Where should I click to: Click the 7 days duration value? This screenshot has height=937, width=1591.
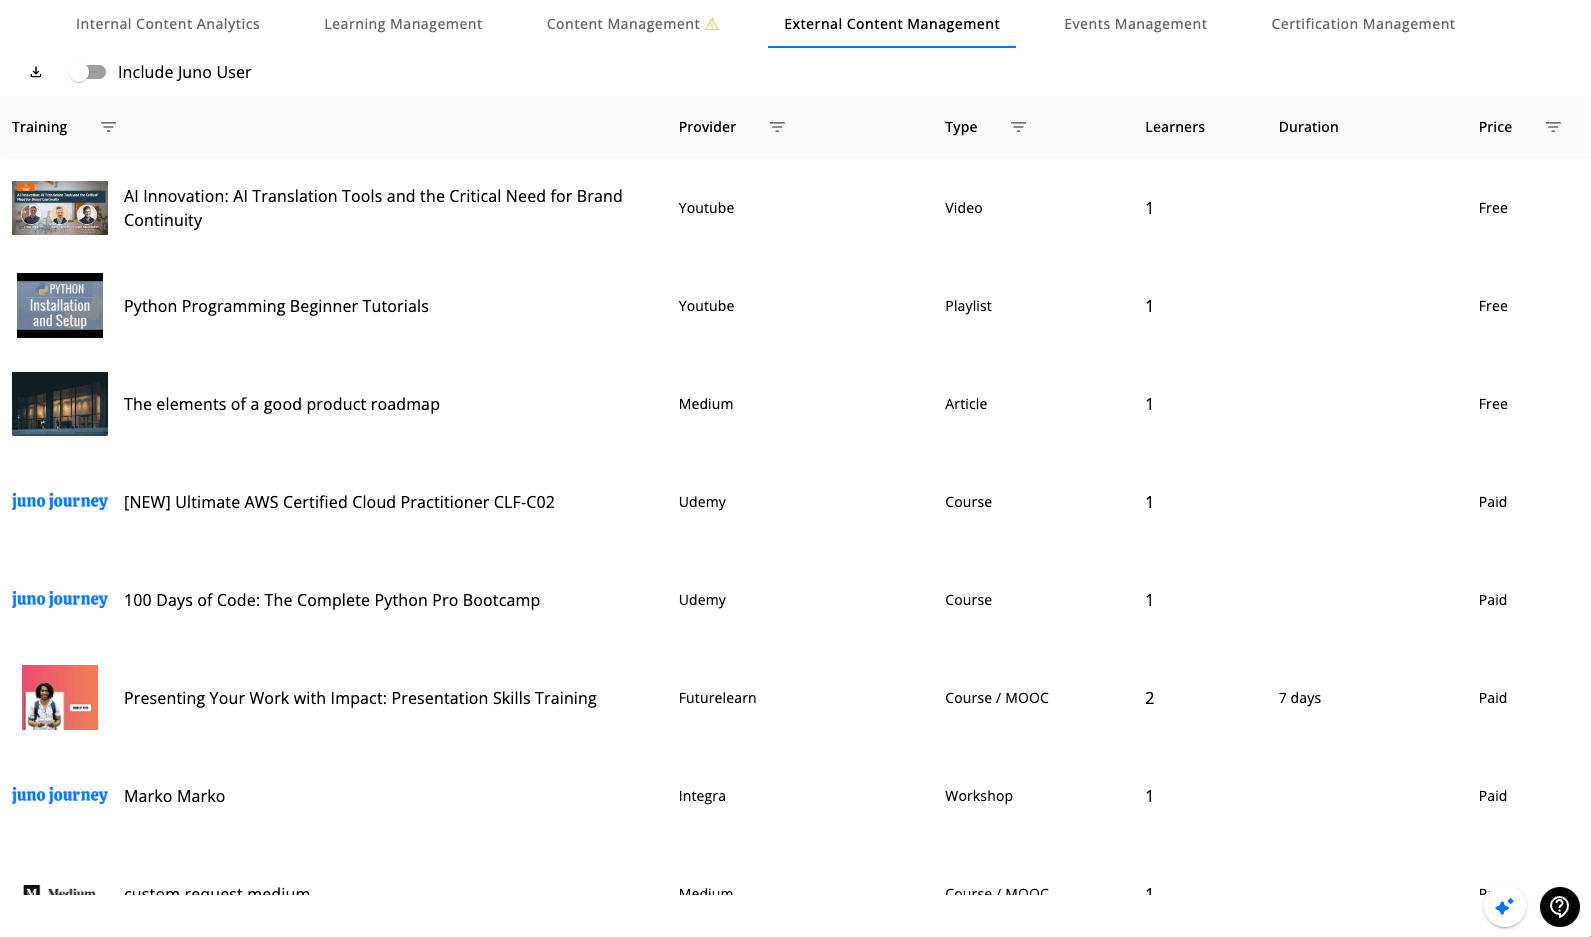point(1299,698)
